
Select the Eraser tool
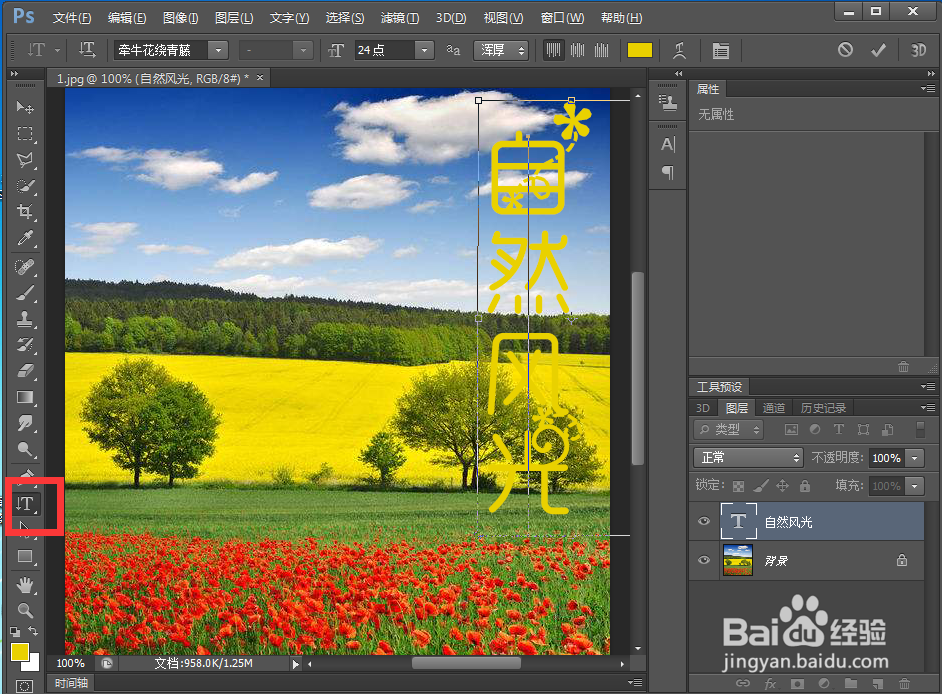coord(25,371)
